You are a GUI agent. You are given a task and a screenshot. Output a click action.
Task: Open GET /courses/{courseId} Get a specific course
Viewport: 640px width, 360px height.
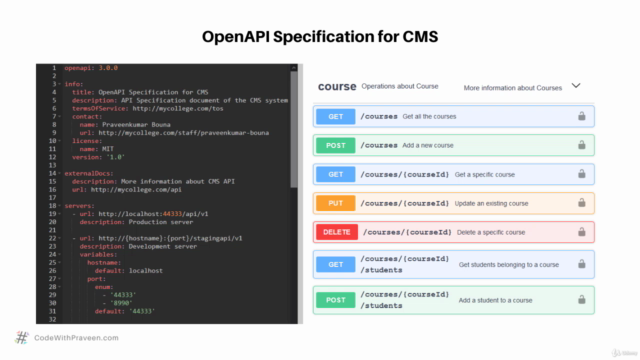coord(453,174)
